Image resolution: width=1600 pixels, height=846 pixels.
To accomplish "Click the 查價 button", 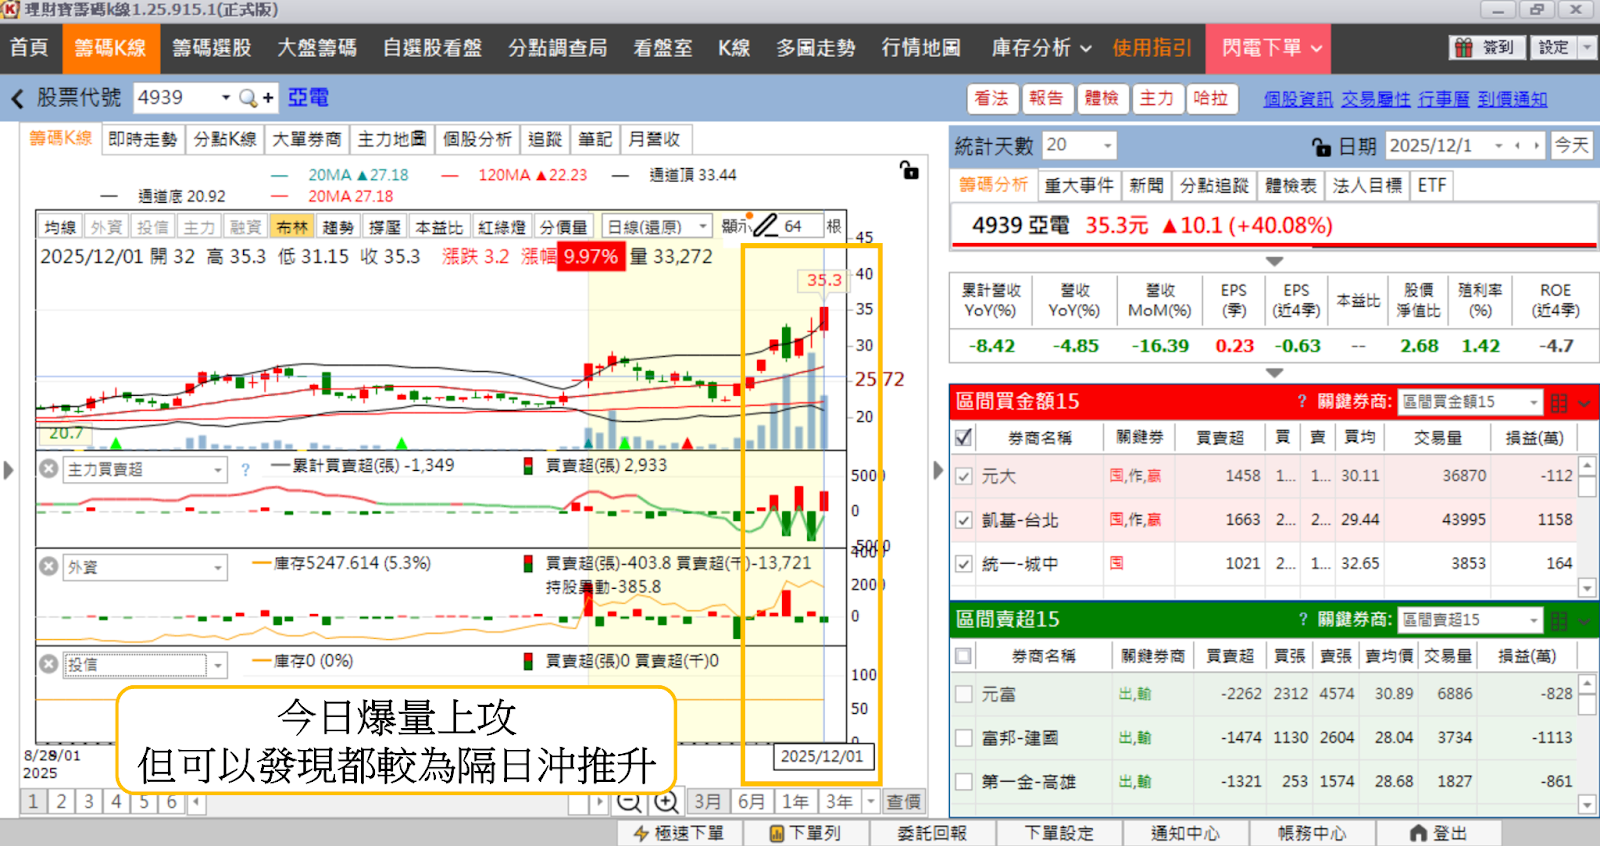I will pyautogui.click(x=904, y=802).
